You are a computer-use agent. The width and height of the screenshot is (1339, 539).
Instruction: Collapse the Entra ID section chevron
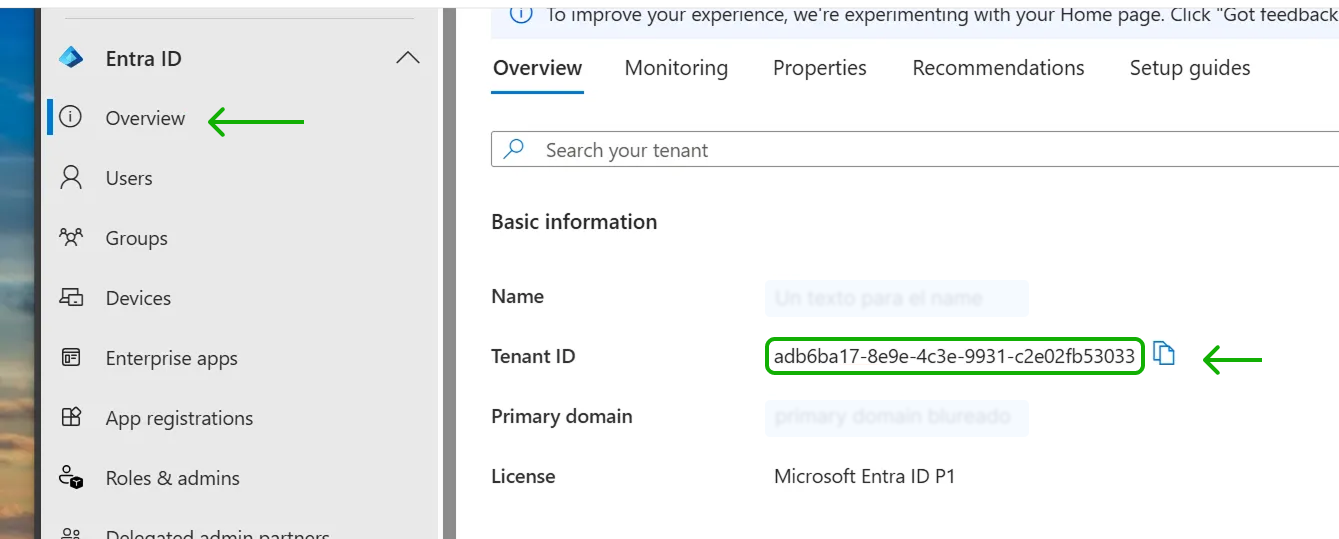click(x=407, y=58)
